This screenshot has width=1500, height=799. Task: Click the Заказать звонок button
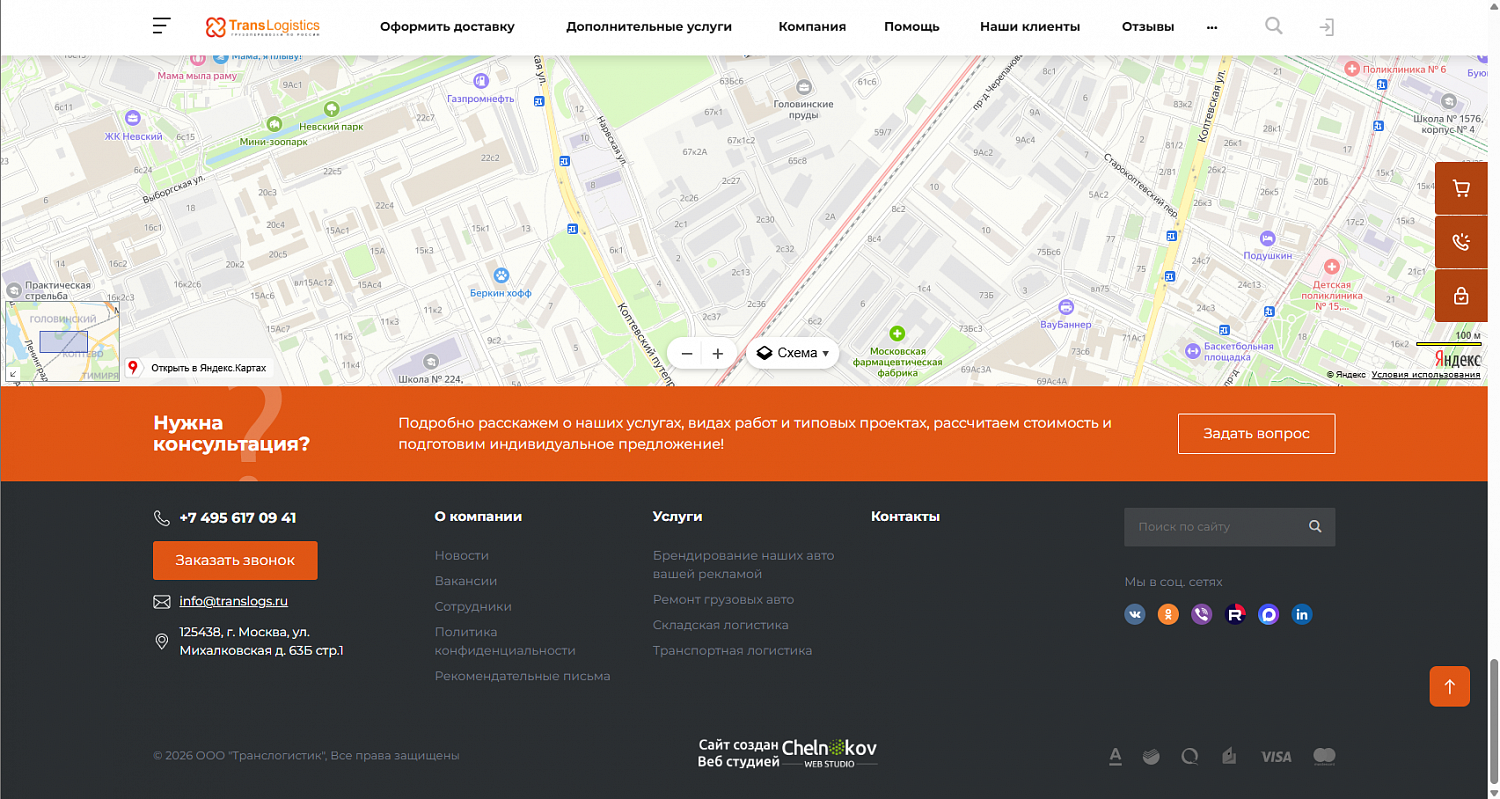click(x=235, y=560)
